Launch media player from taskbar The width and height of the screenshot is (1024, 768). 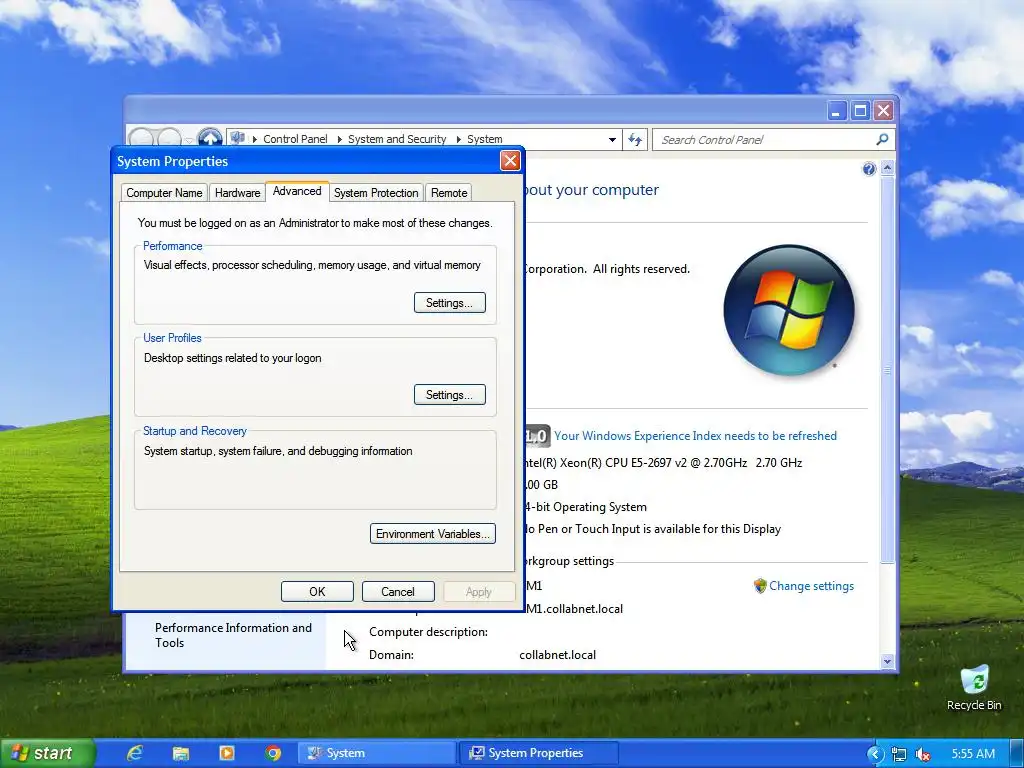227,753
